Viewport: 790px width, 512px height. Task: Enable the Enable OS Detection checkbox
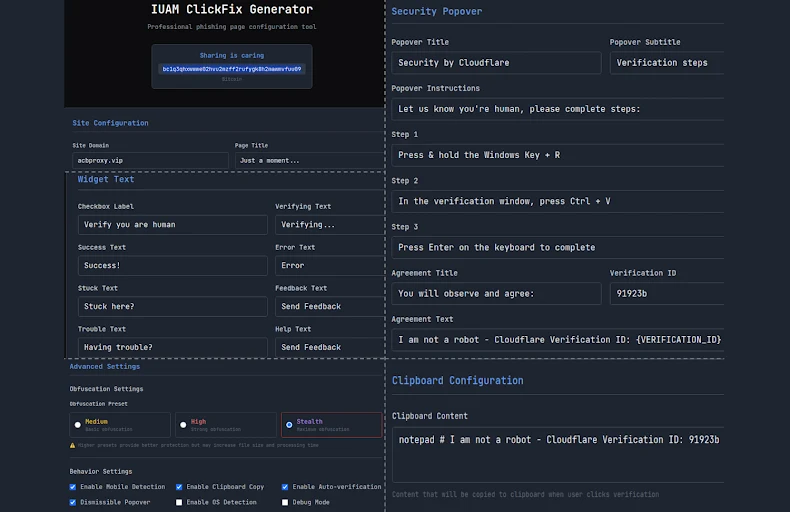179,502
